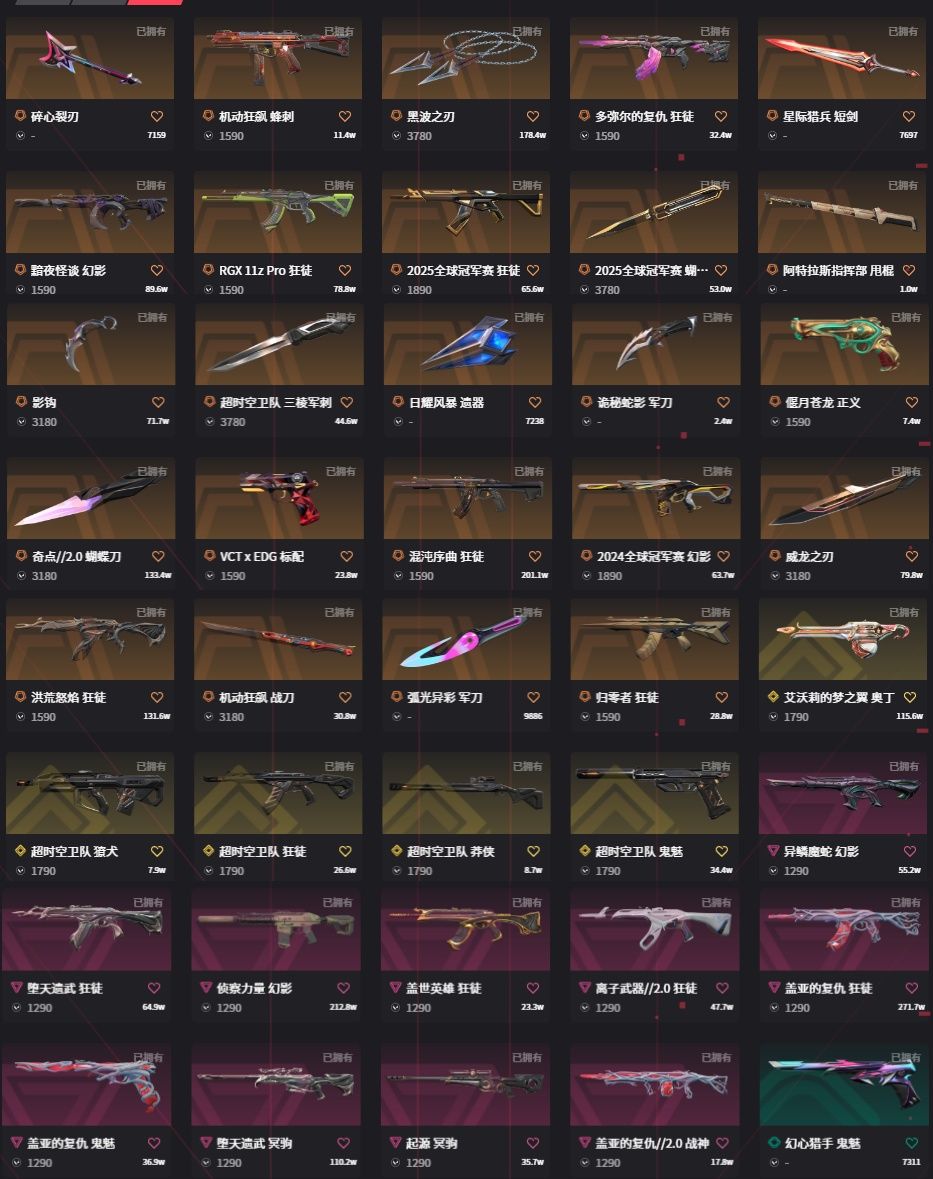Click the teal tier icon of 幻心猎手 鬼魅
Screen dimensions: 933x1179
click(x=774, y=1142)
